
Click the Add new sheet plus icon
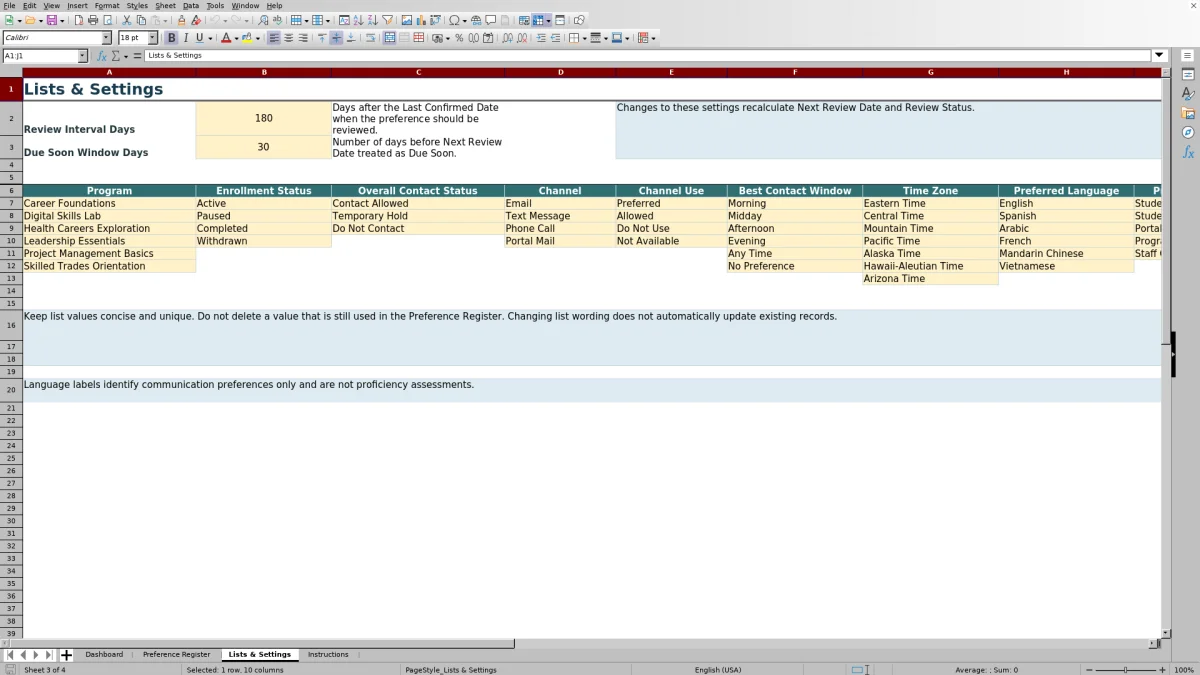pyautogui.click(x=66, y=655)
